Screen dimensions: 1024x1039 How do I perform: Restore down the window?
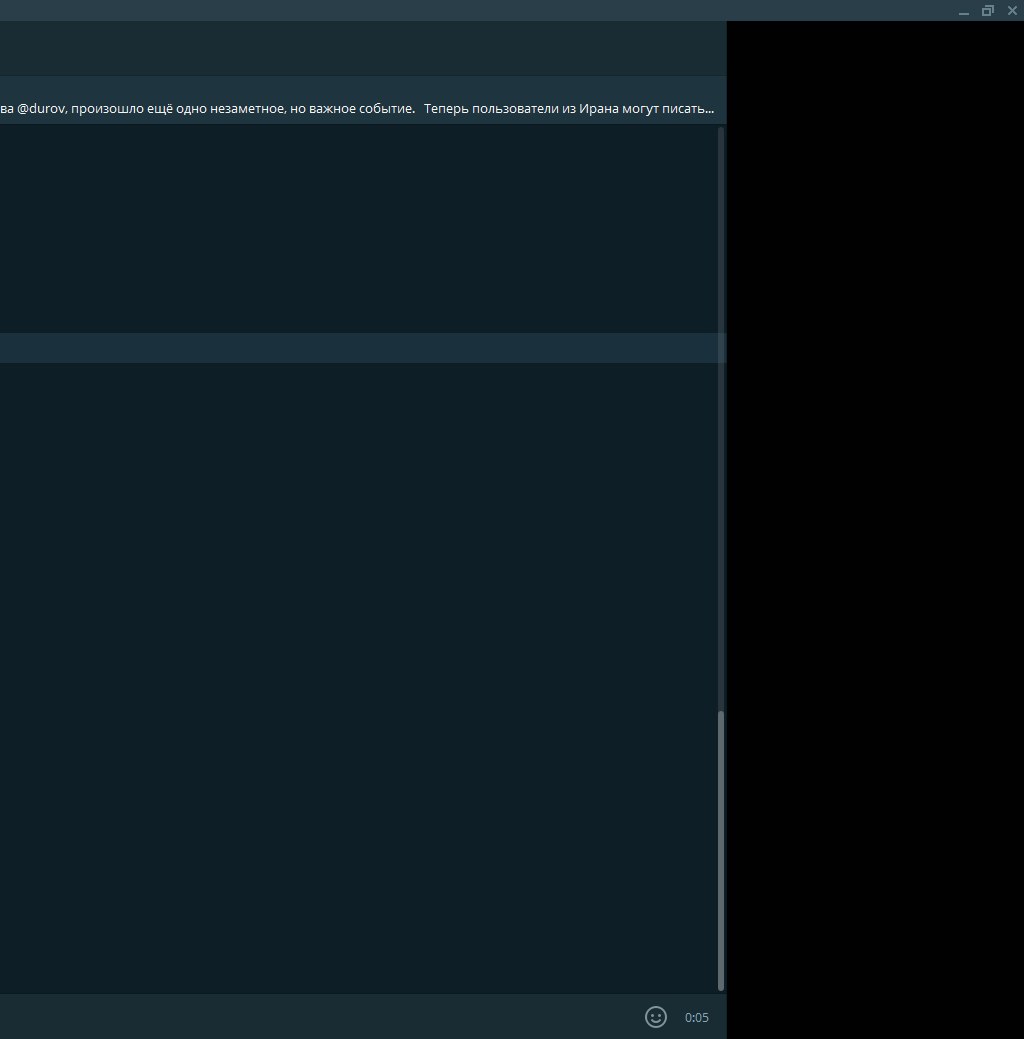[988, 11]
